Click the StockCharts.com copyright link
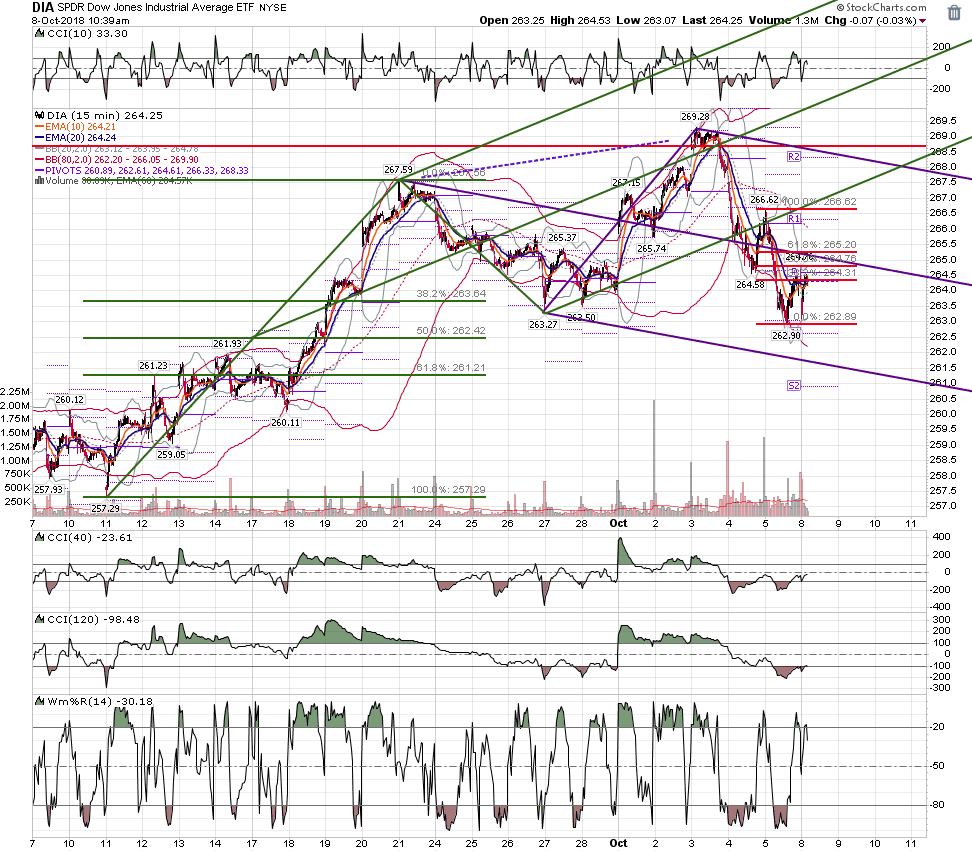 tap(881, 7)
